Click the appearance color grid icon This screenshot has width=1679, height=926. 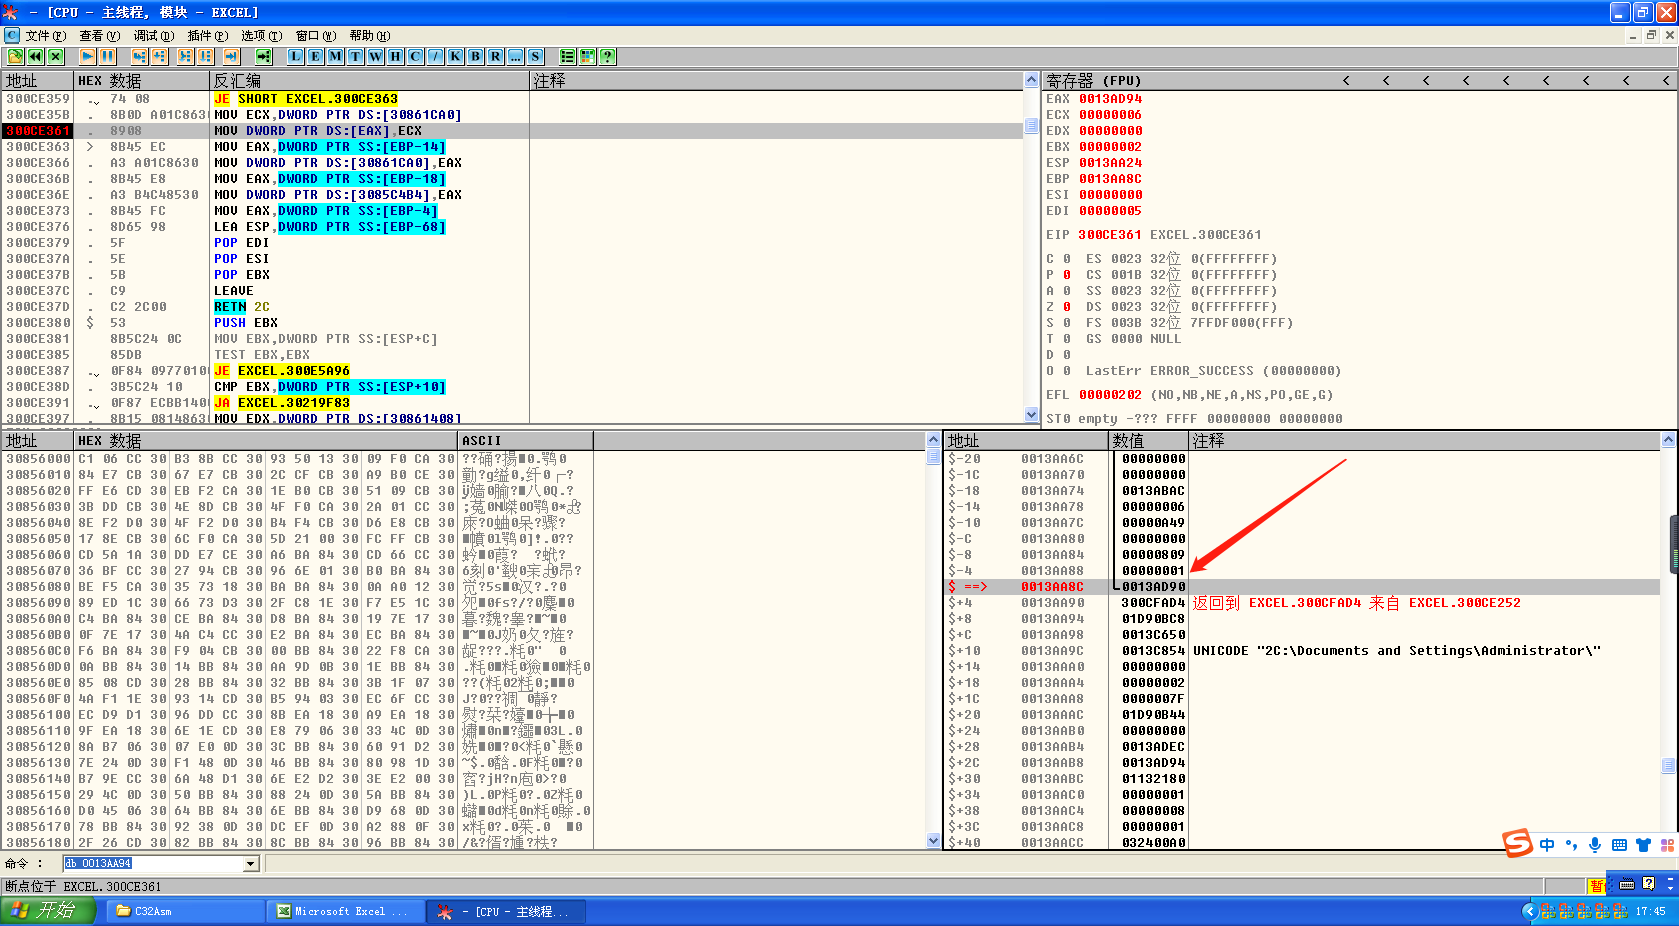[x=588, y=57]
